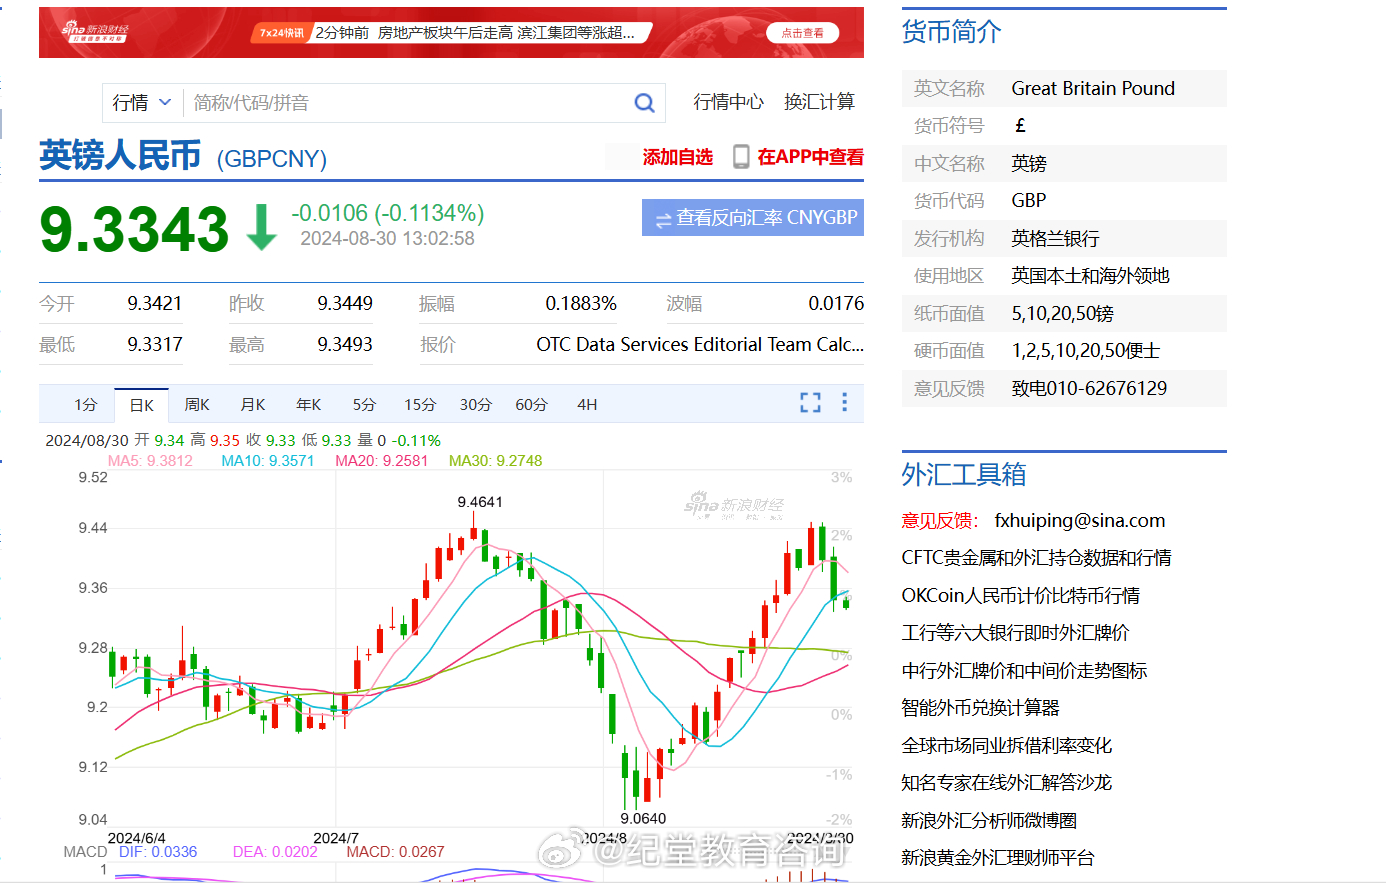Viewport: 1386px width, 883px height.
Task: Select the 60分 chart tab
Action: (x=531, y=404)
